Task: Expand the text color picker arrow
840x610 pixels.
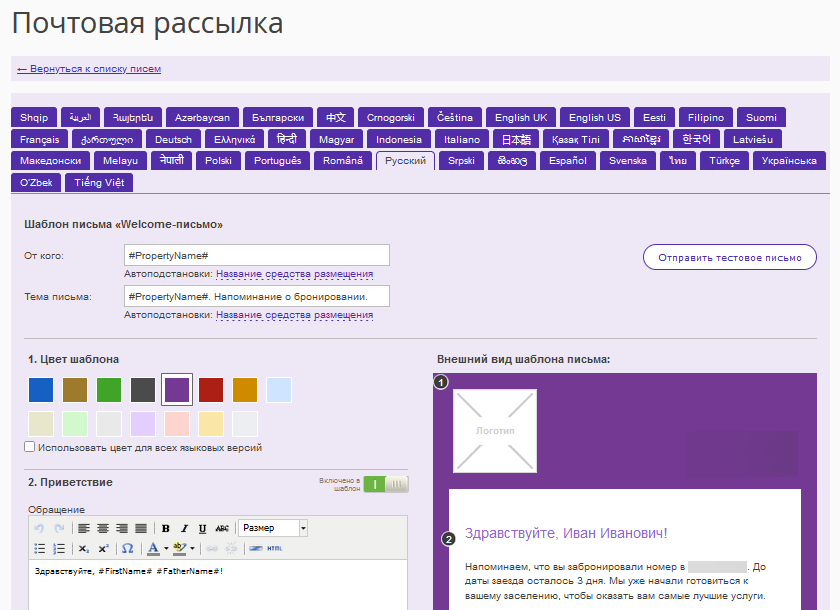Action: pyautogui.click(x=166, y=548)
